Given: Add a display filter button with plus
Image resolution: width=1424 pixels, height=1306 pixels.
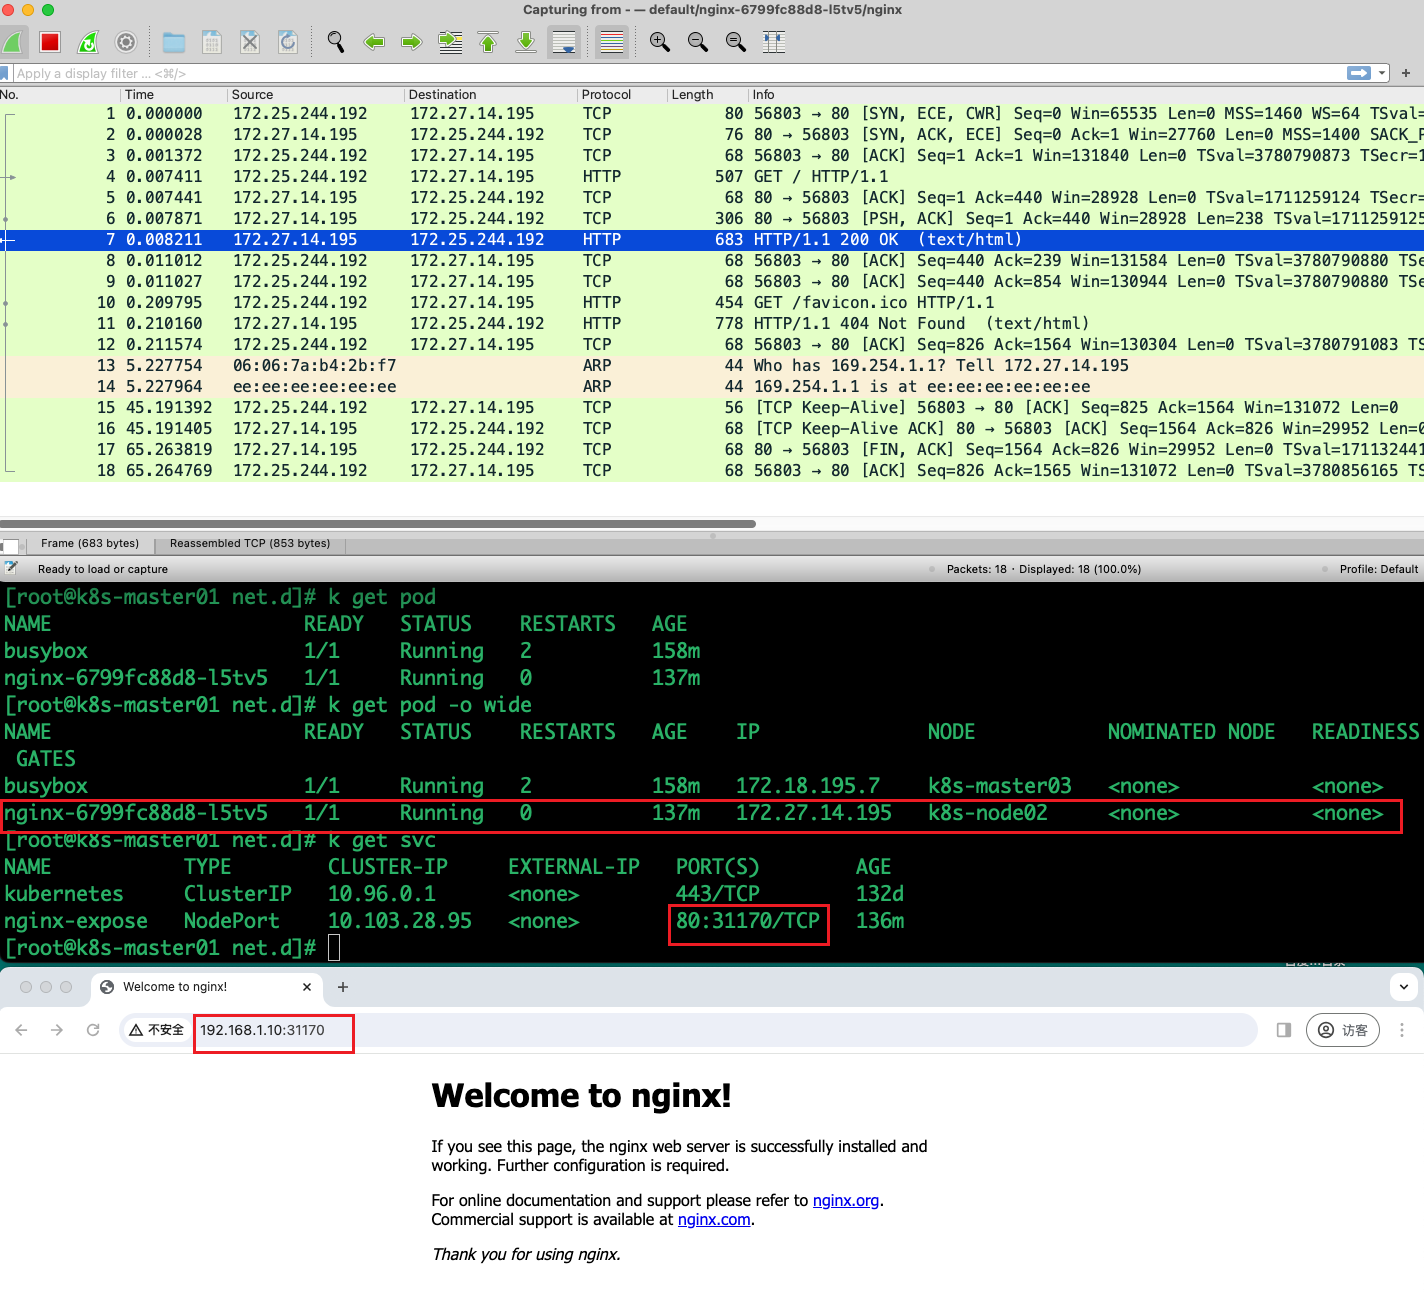Looking at the screenshot, I should tap(1406, 73).
